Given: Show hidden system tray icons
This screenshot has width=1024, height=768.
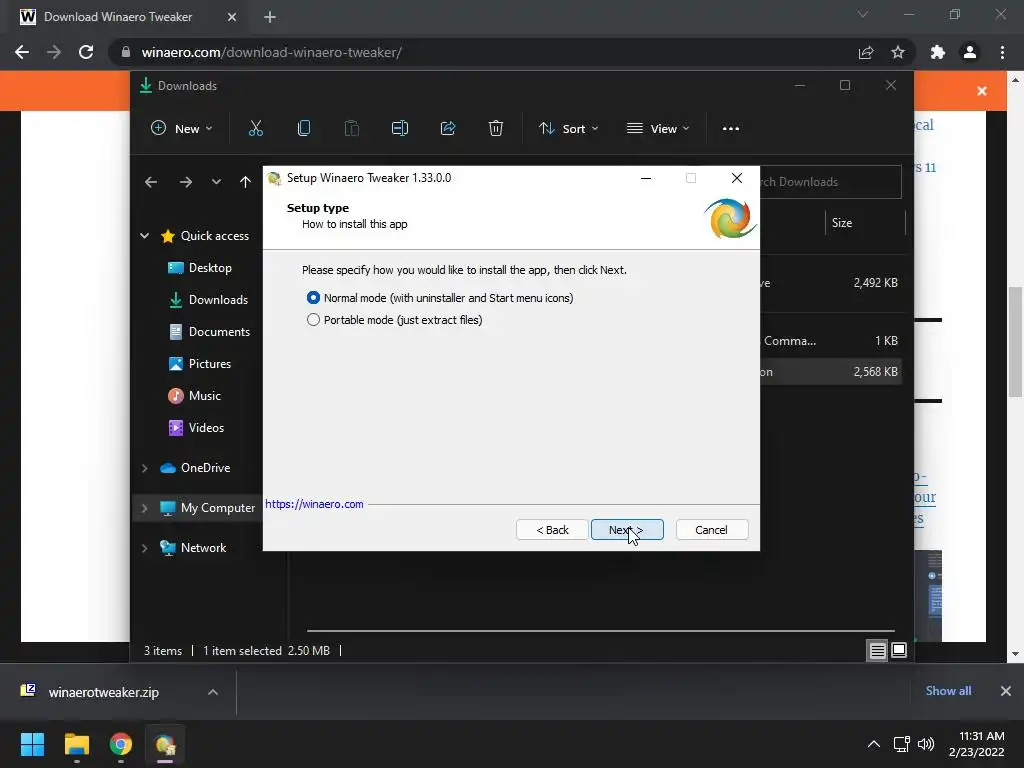Looking at the screenshot, I should [873, 744].
